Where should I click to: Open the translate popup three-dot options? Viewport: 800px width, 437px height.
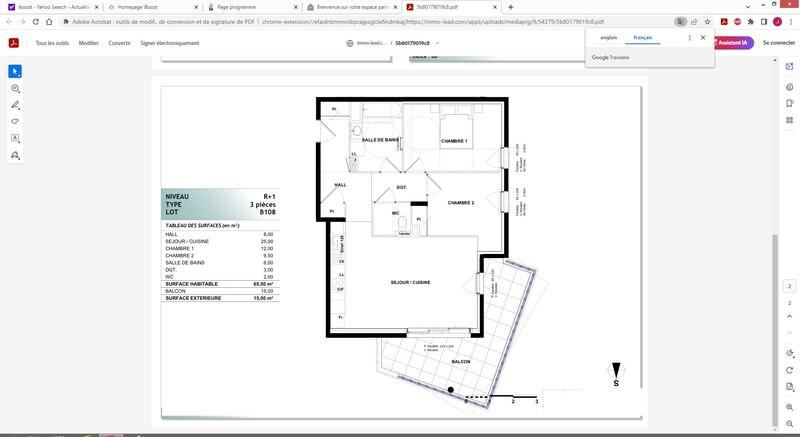coord(689,37)
